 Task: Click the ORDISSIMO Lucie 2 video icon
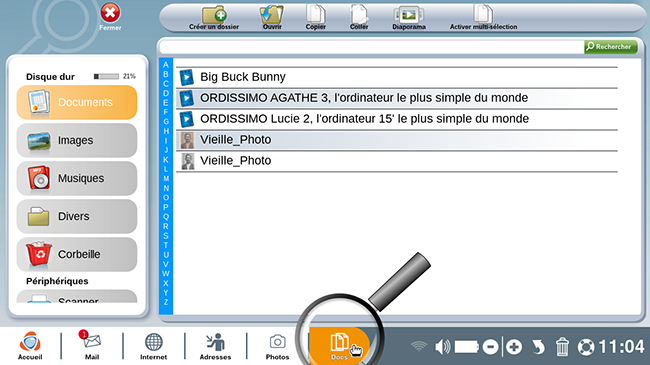(x=187, y=119)
